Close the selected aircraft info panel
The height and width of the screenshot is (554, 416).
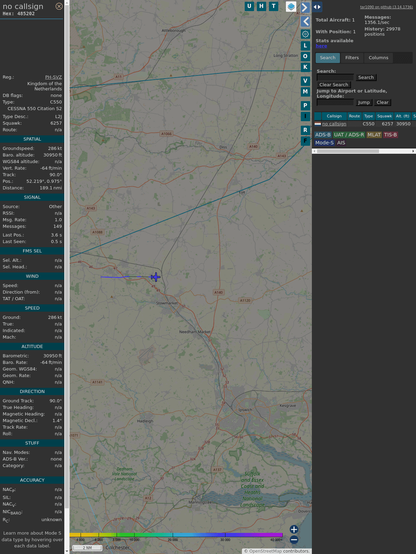[59, 6]
